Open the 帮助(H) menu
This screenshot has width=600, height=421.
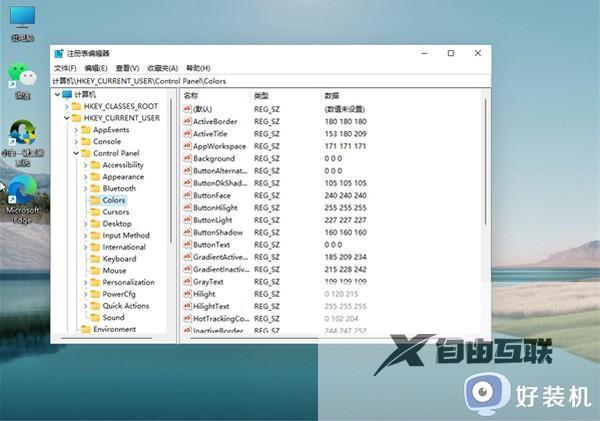point(198,68)
